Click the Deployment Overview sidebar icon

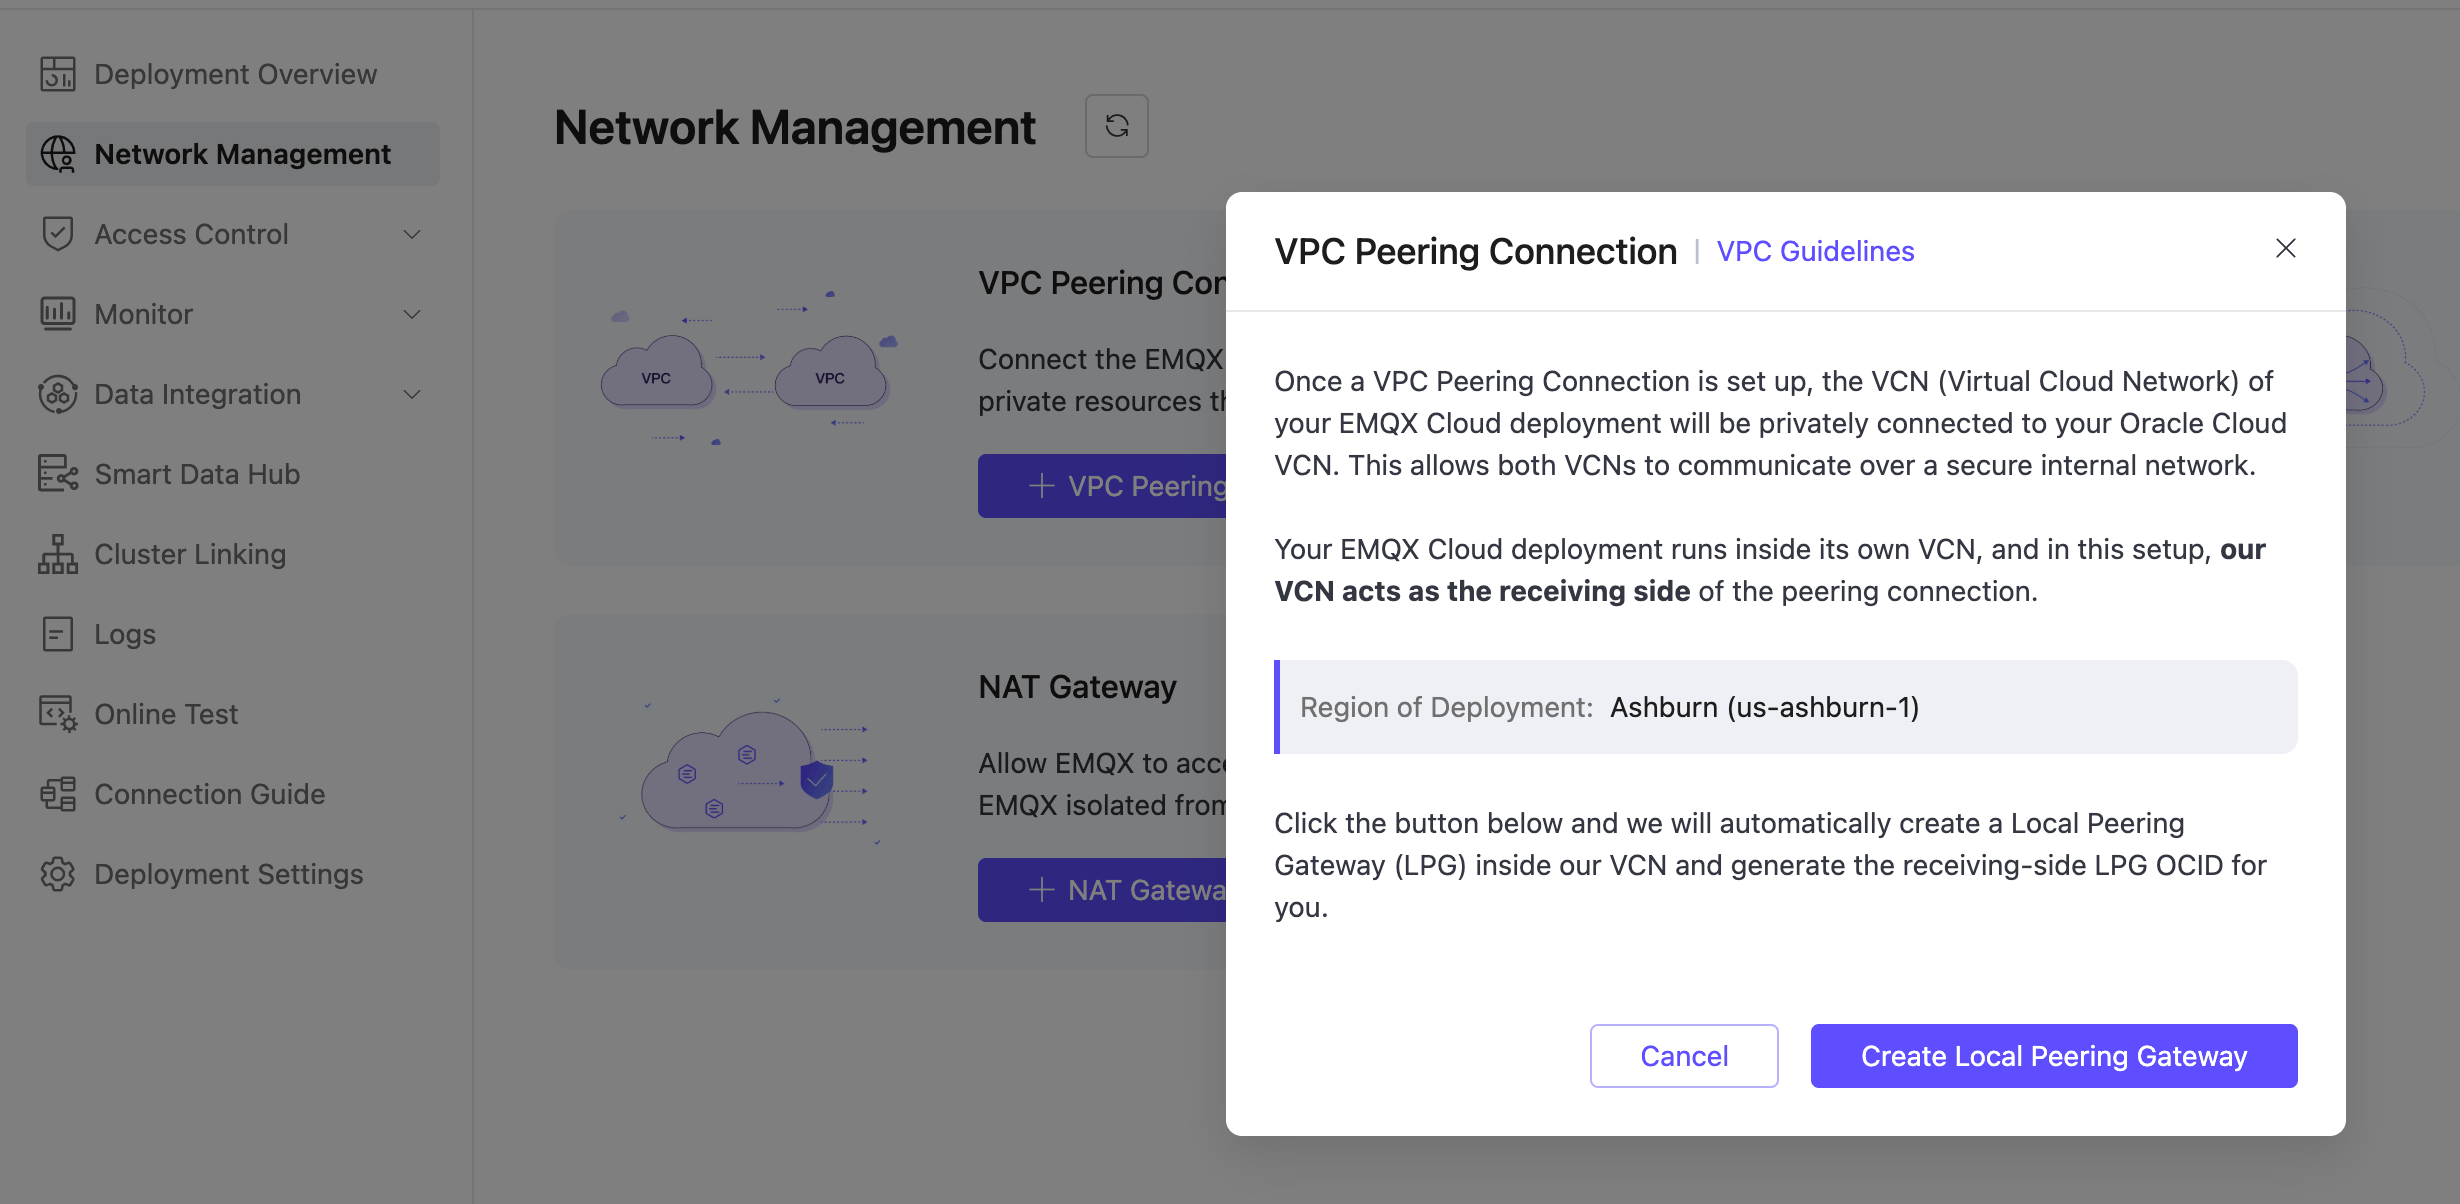pos(57,74)
